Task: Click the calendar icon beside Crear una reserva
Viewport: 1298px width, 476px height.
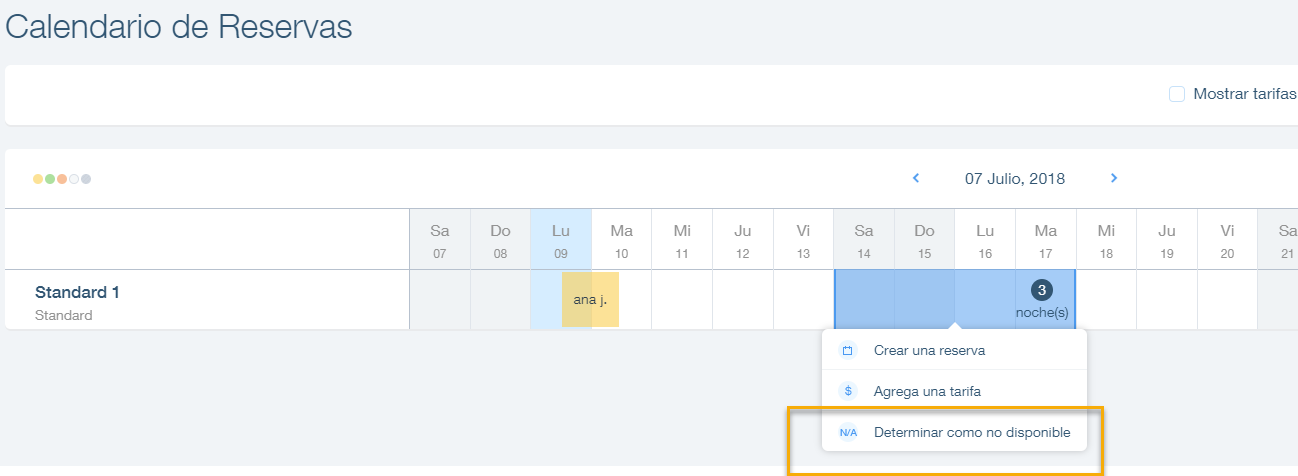Action: (x=848, y=350)
